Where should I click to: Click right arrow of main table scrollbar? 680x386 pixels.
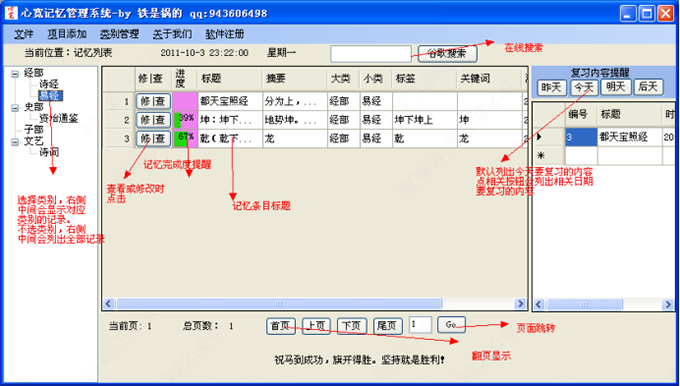[x=520, y=304]
